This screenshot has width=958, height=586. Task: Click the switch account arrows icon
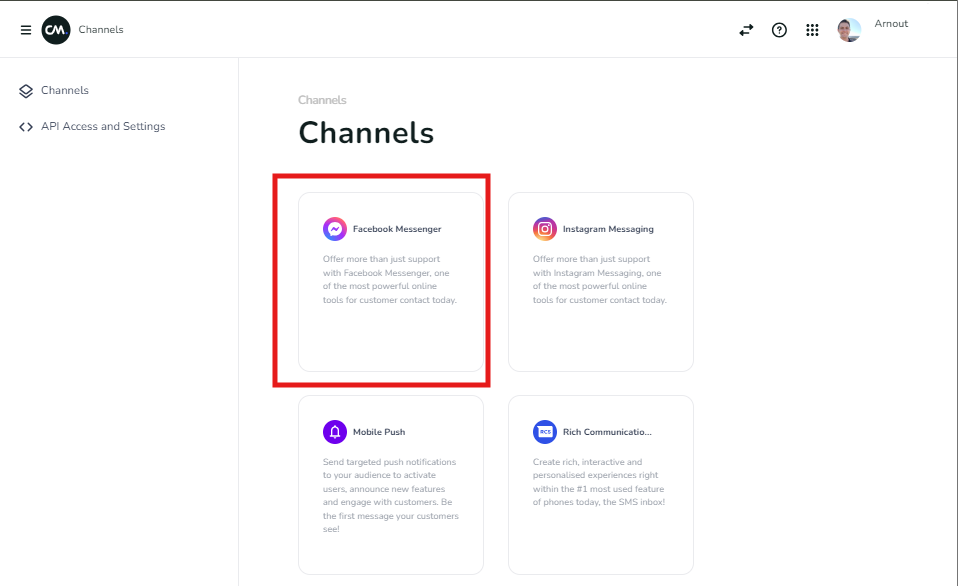746,30
